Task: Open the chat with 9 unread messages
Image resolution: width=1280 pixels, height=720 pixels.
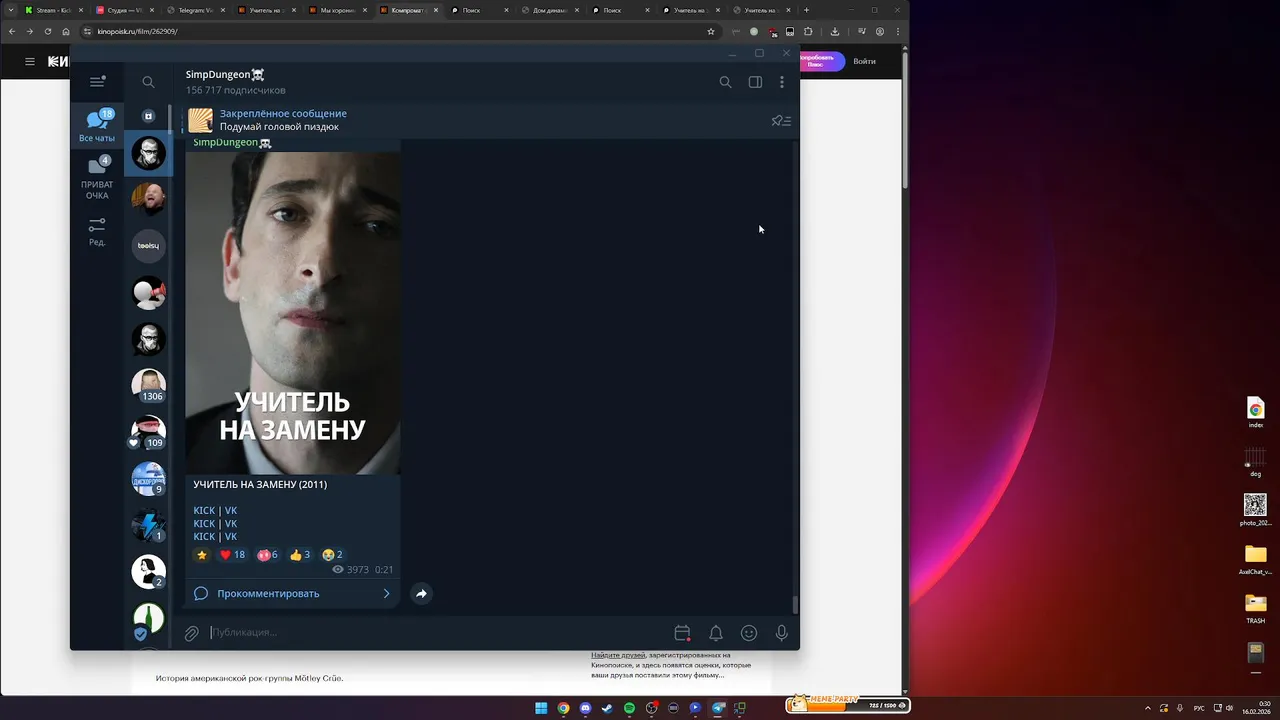Action: click(x=149, y=479)
